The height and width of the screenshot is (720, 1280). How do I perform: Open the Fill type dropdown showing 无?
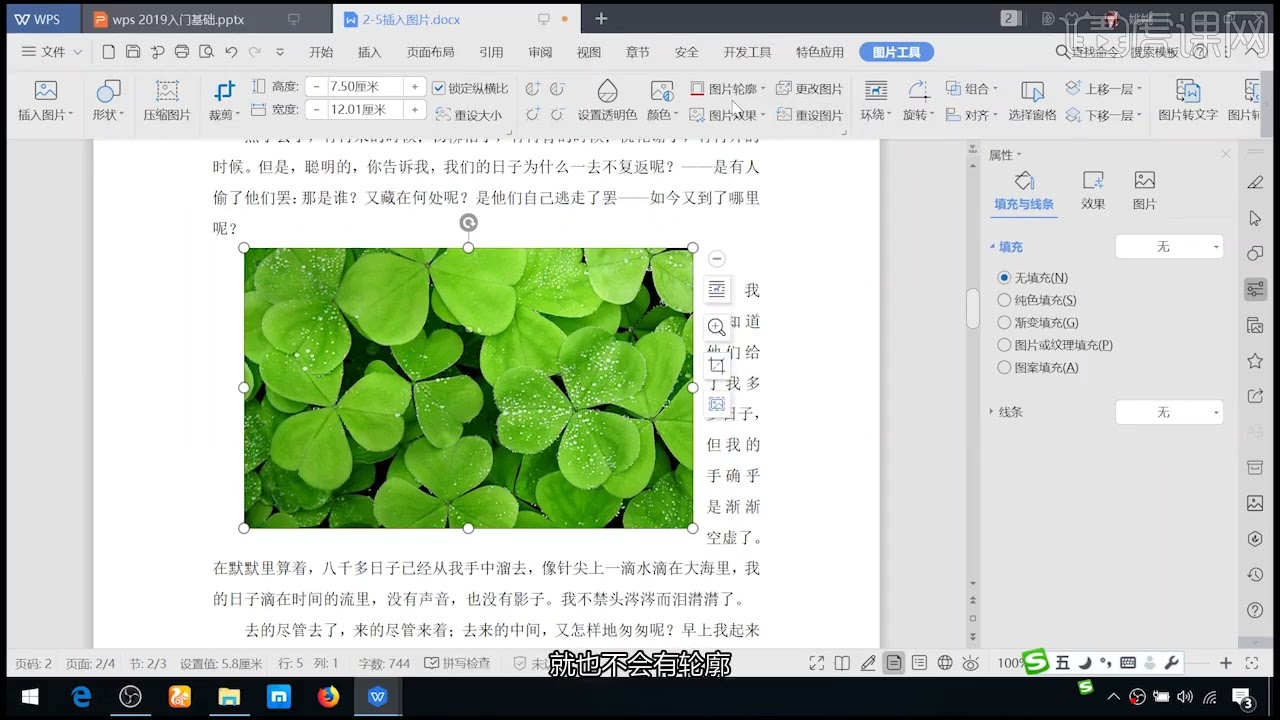pyautogui.click(x=1169, y=246)
